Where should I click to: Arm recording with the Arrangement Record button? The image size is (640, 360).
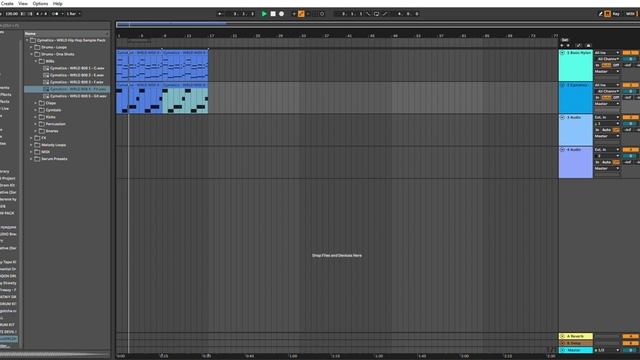click(282, 14)
